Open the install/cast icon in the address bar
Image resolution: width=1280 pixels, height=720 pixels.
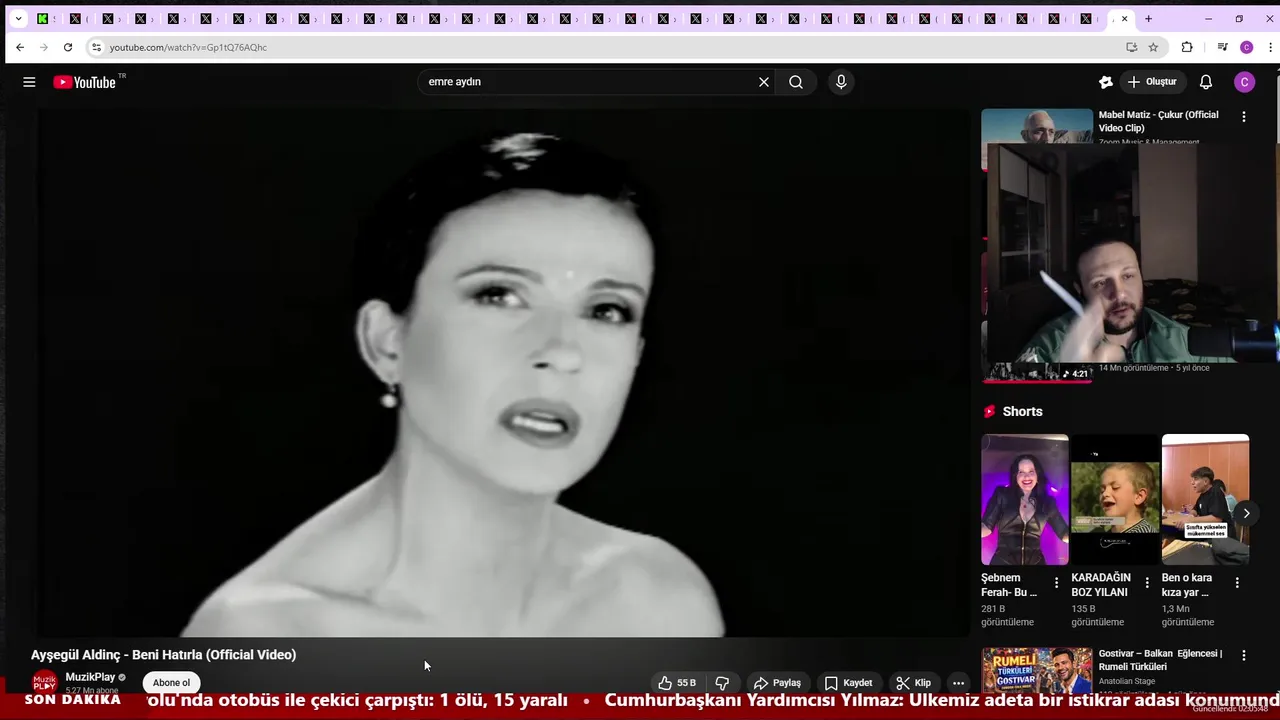(1131, 47)
